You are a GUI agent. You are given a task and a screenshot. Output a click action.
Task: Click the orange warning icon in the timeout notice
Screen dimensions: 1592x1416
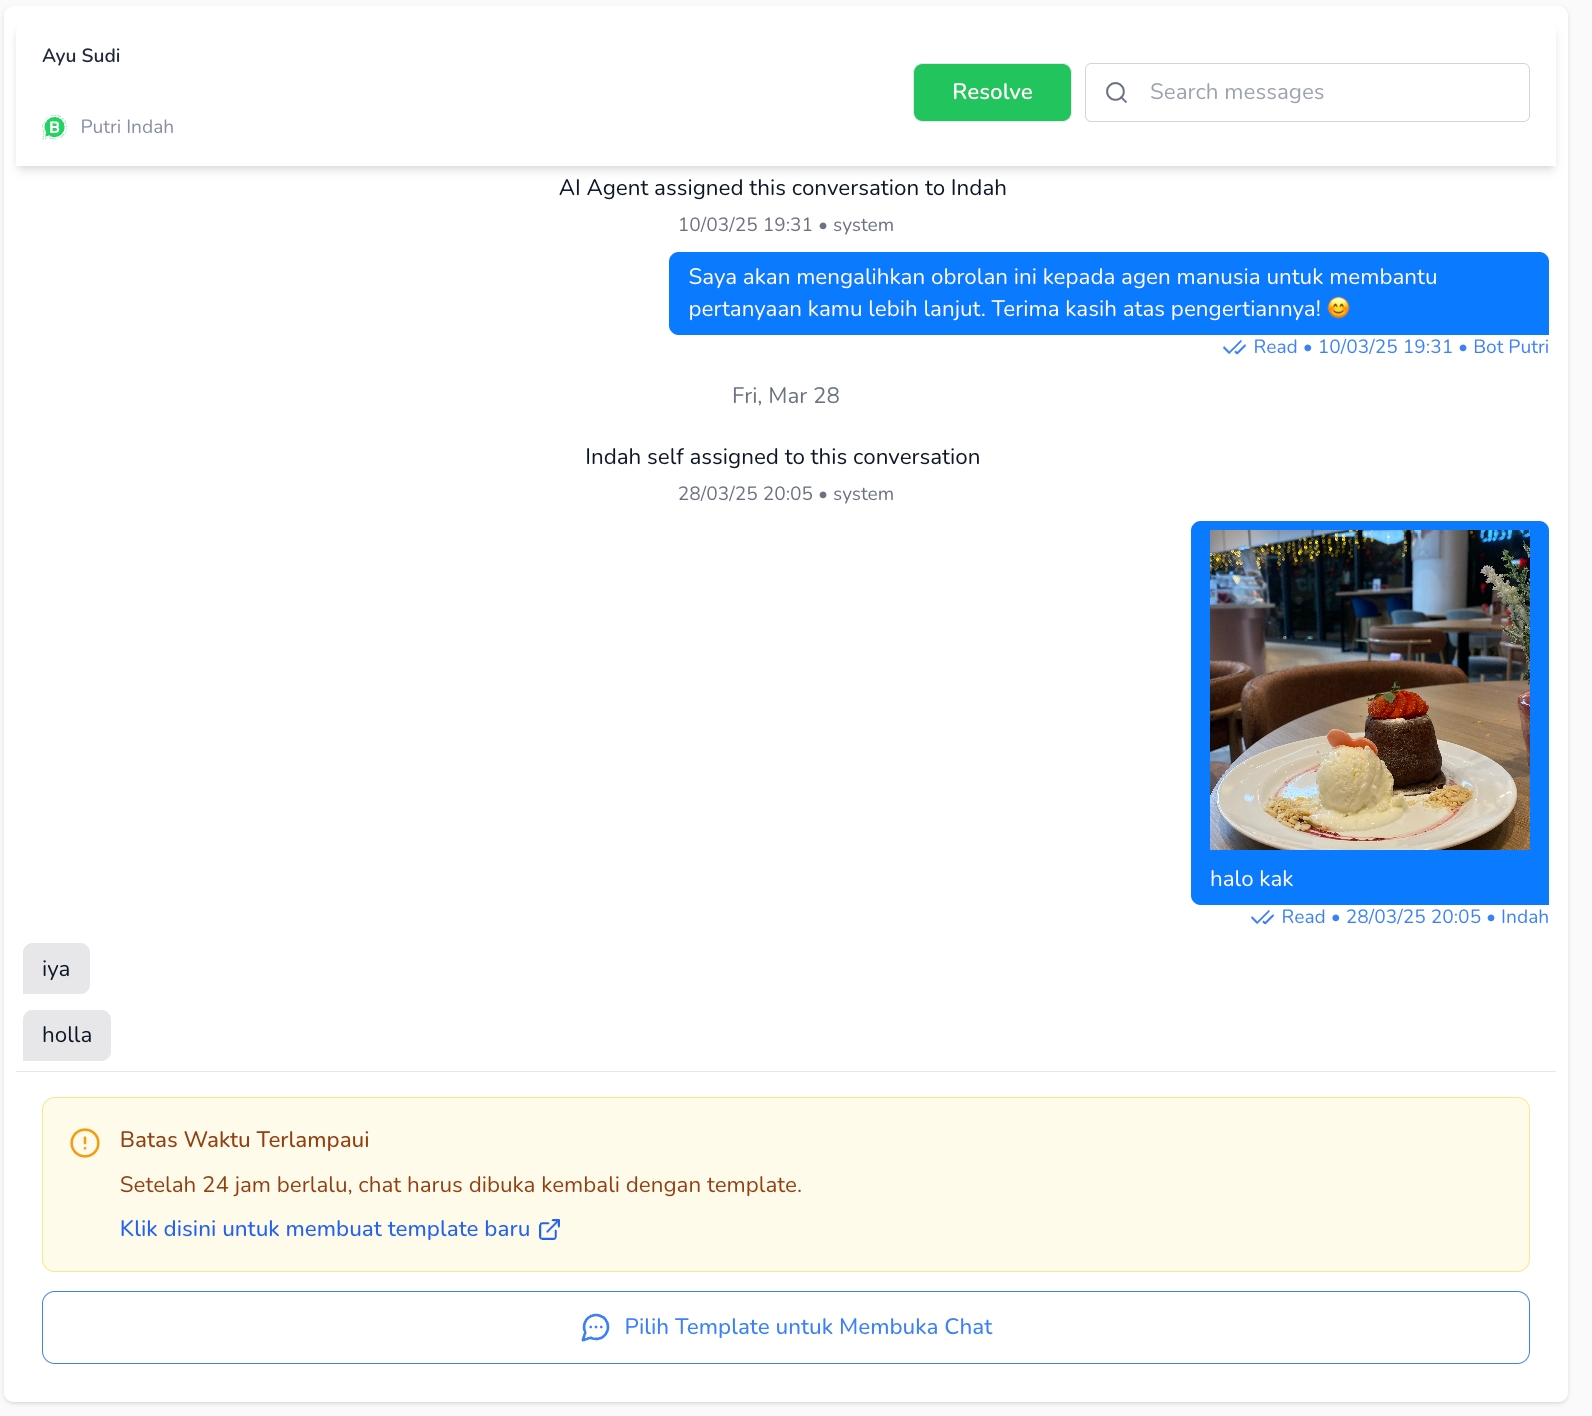coord(85,1142)
